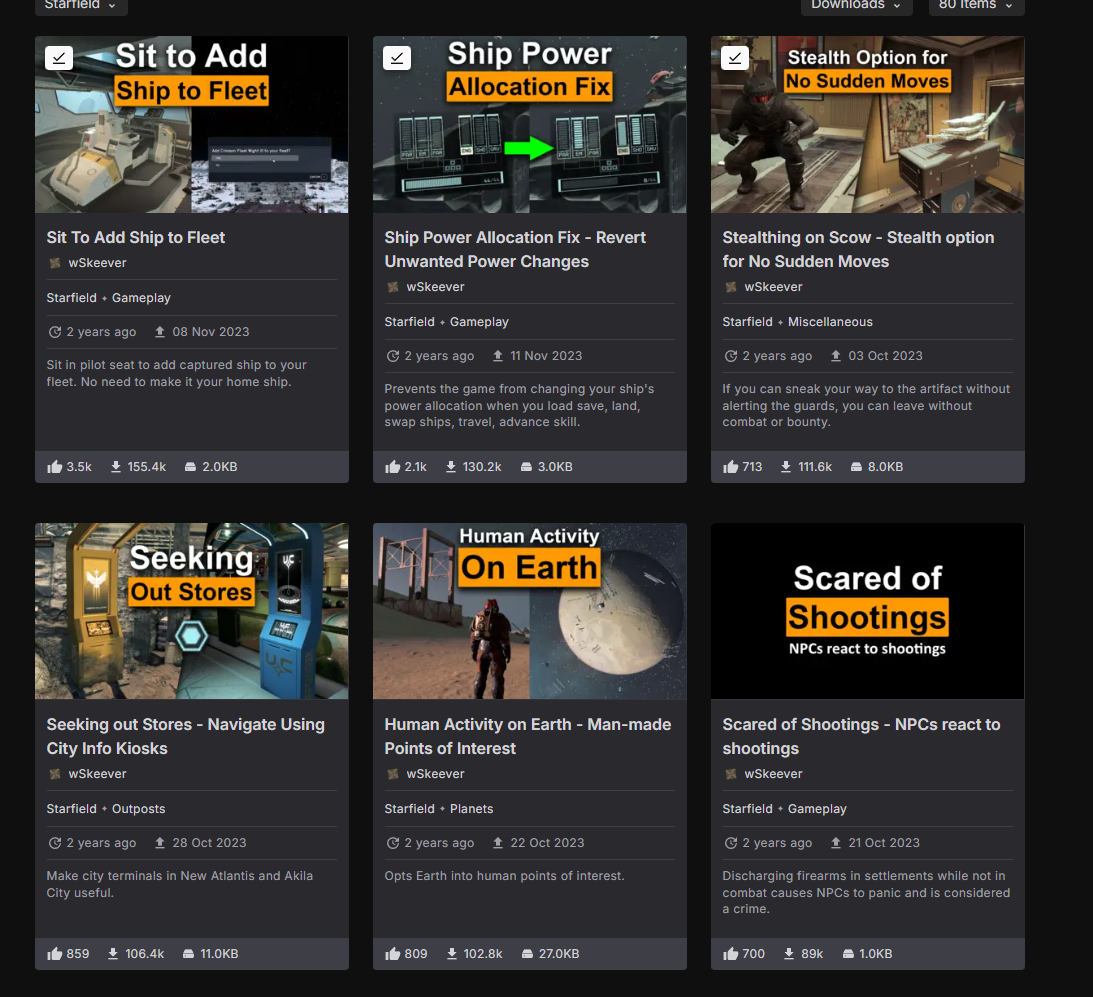The image size is (1093, 997).
Task: Click thumbs-up icon showing 713 endorsements
Action: (x=731, y=467)
